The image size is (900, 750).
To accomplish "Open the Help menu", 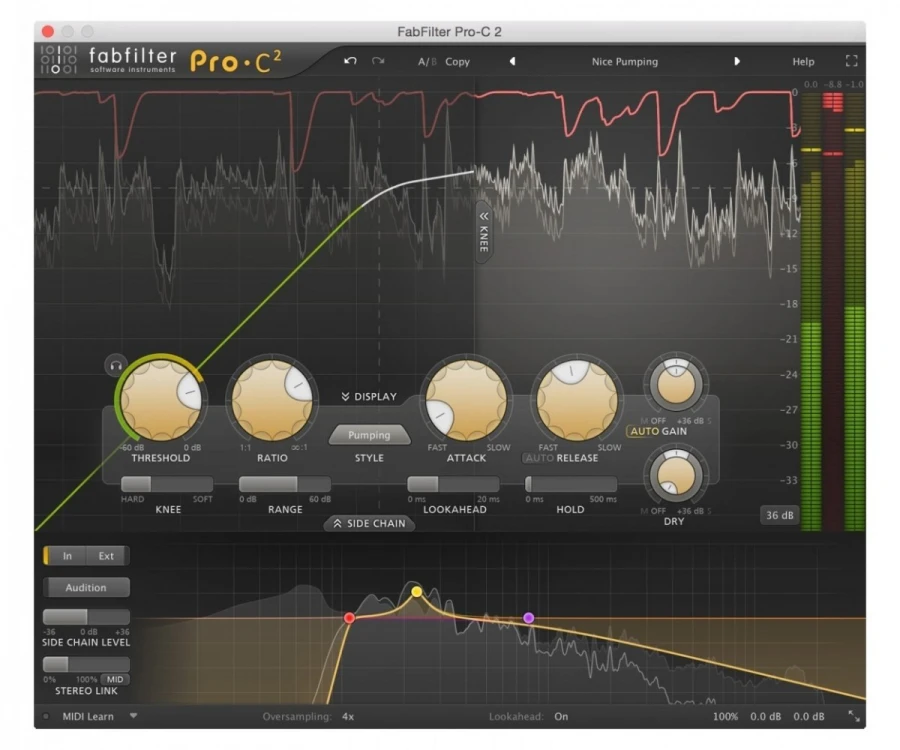I will click(803, 61).
